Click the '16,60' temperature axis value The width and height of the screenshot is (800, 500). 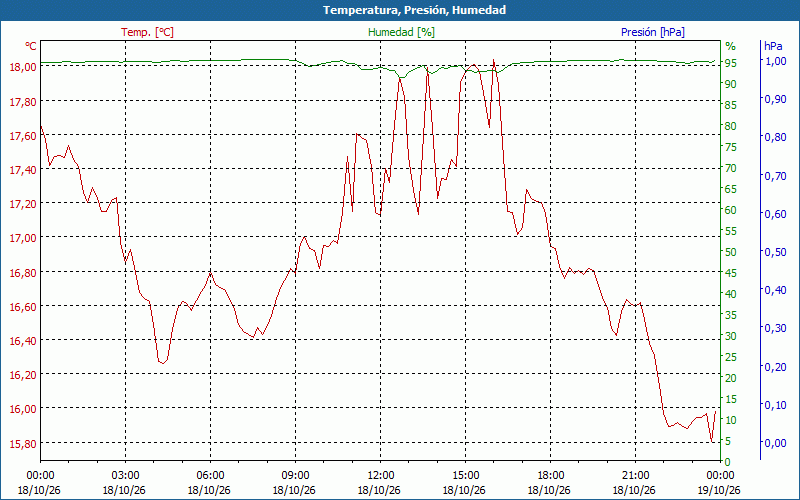tap(23, 307)
